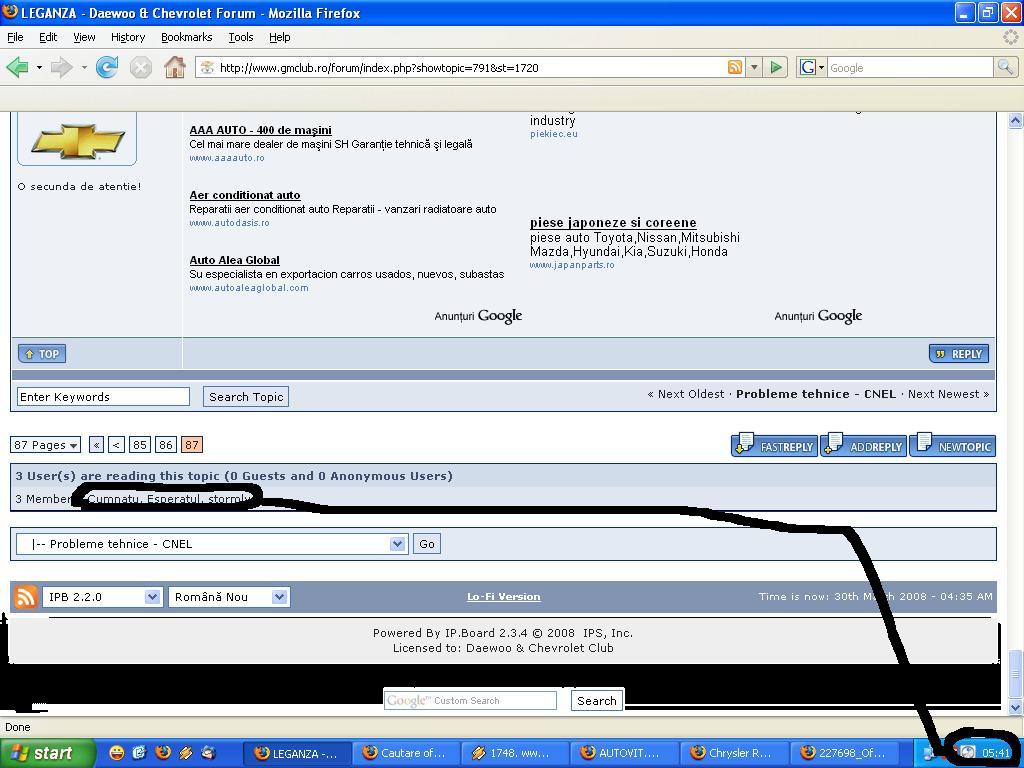Viewport: 1024px width, 768px height.
Task: Click the TOP button
Action: click(42, 354)
